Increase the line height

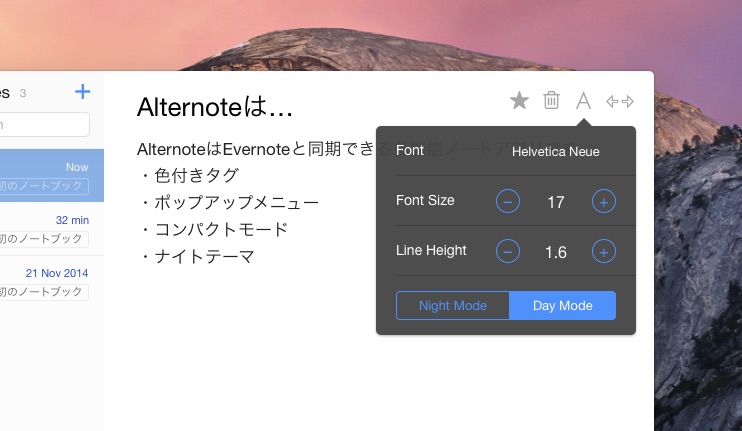(x=604, y=251)
